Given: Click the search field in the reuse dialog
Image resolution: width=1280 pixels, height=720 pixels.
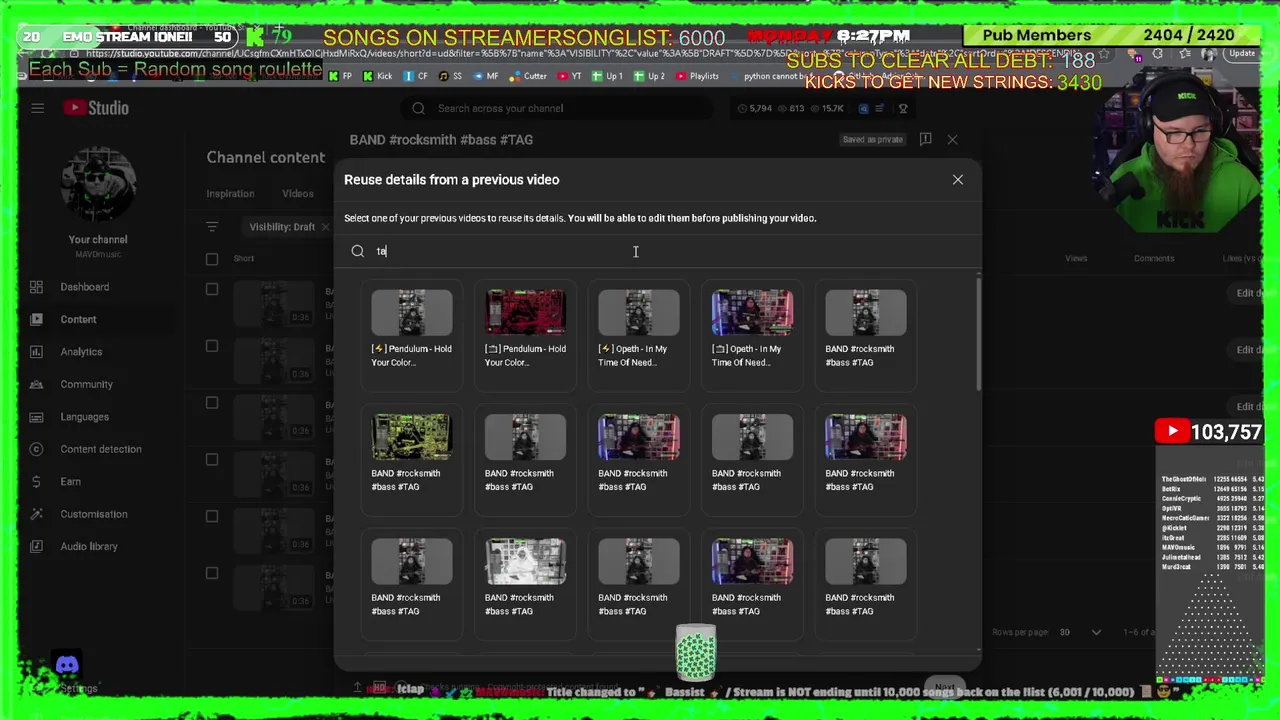Looking at the screenshot, I should (x=660, y=252).
